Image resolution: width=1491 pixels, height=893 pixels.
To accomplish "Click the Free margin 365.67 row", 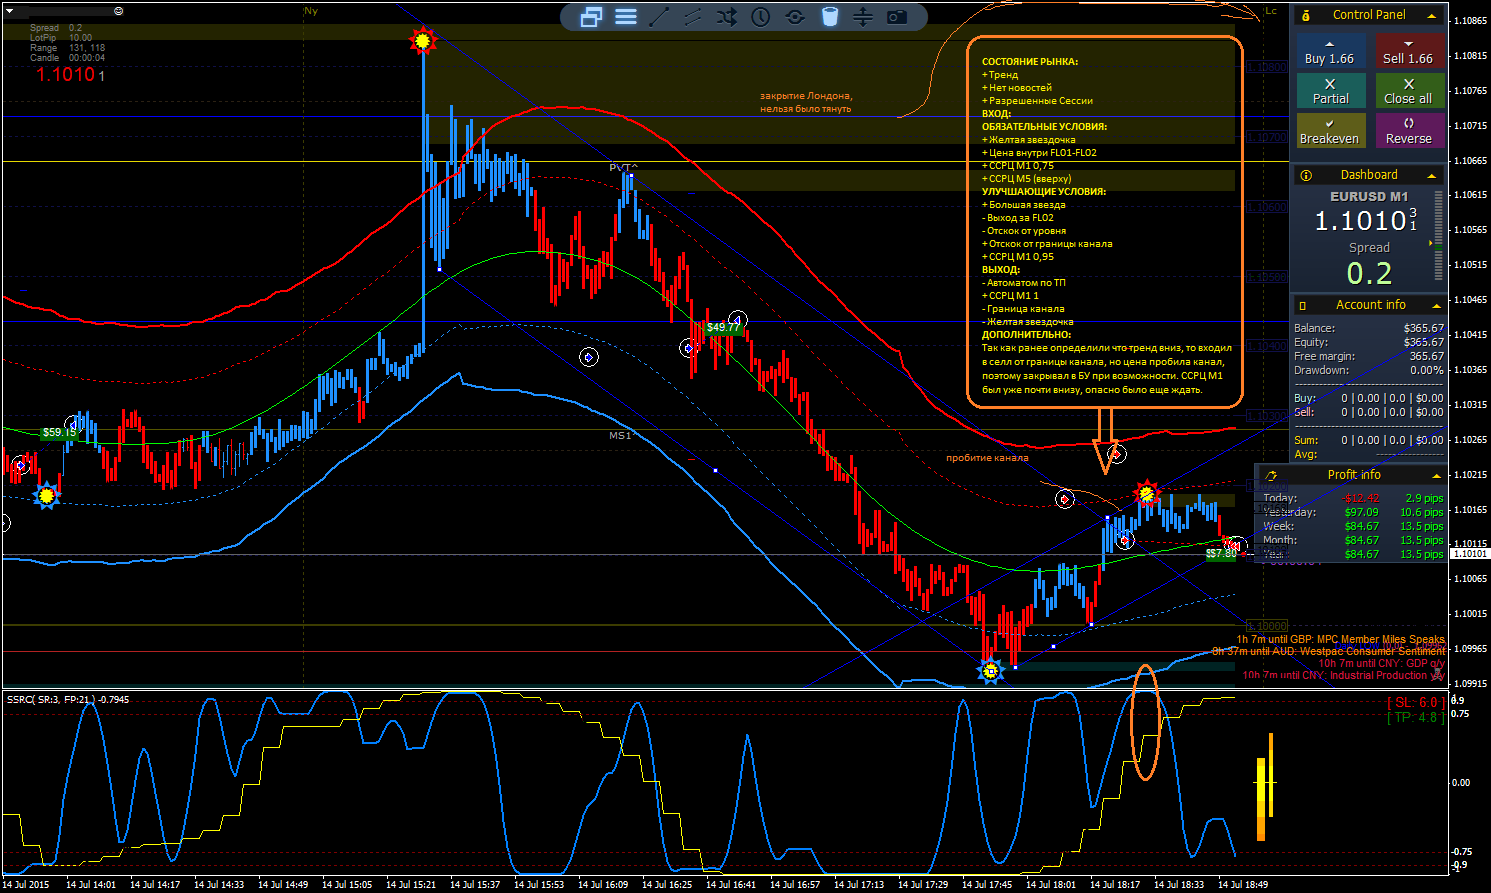I will coord(1369,356).
